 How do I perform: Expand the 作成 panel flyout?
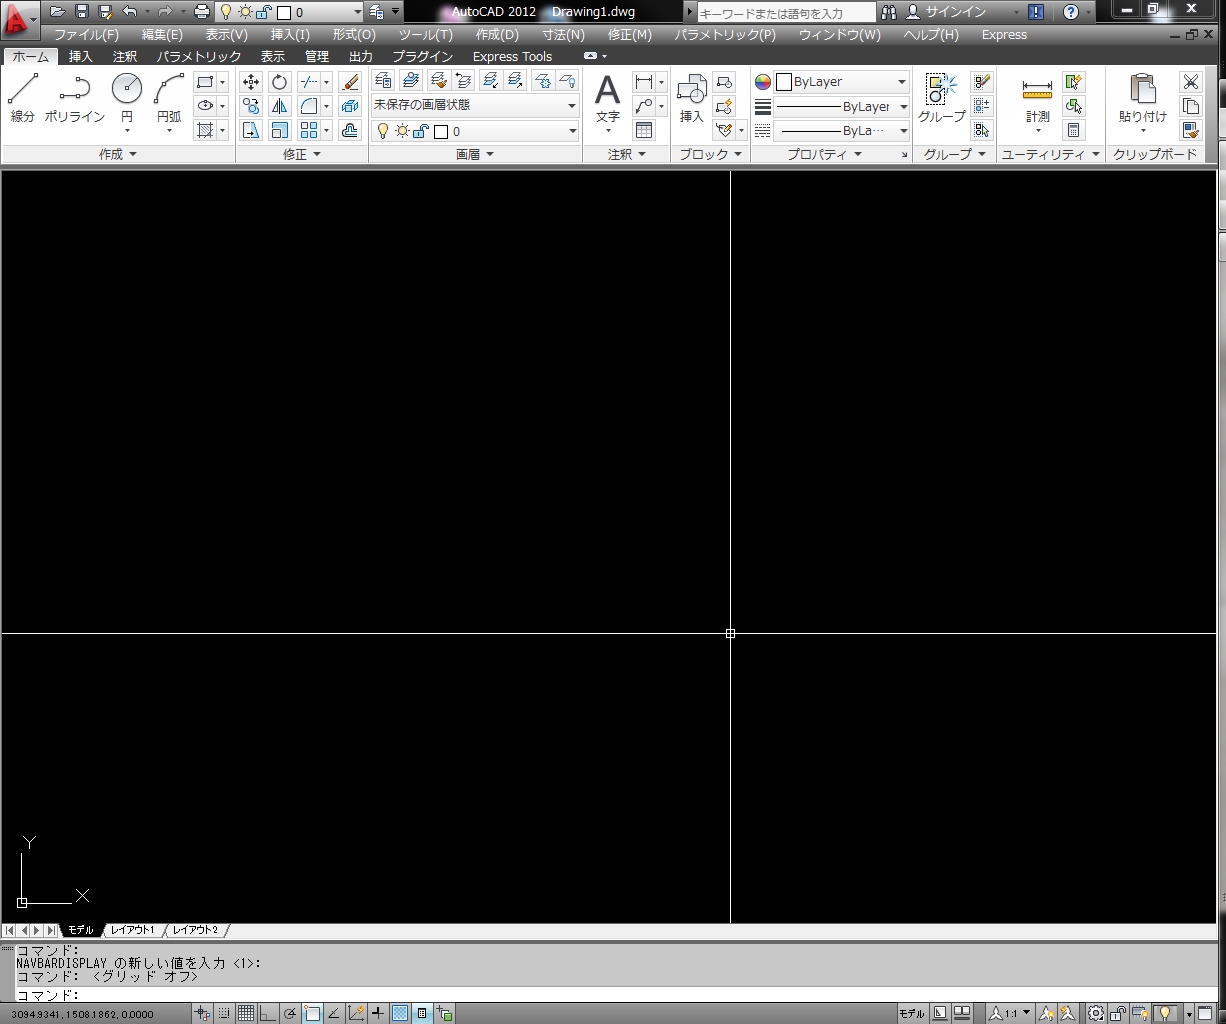pyautogui.click(x=118, y=154)
